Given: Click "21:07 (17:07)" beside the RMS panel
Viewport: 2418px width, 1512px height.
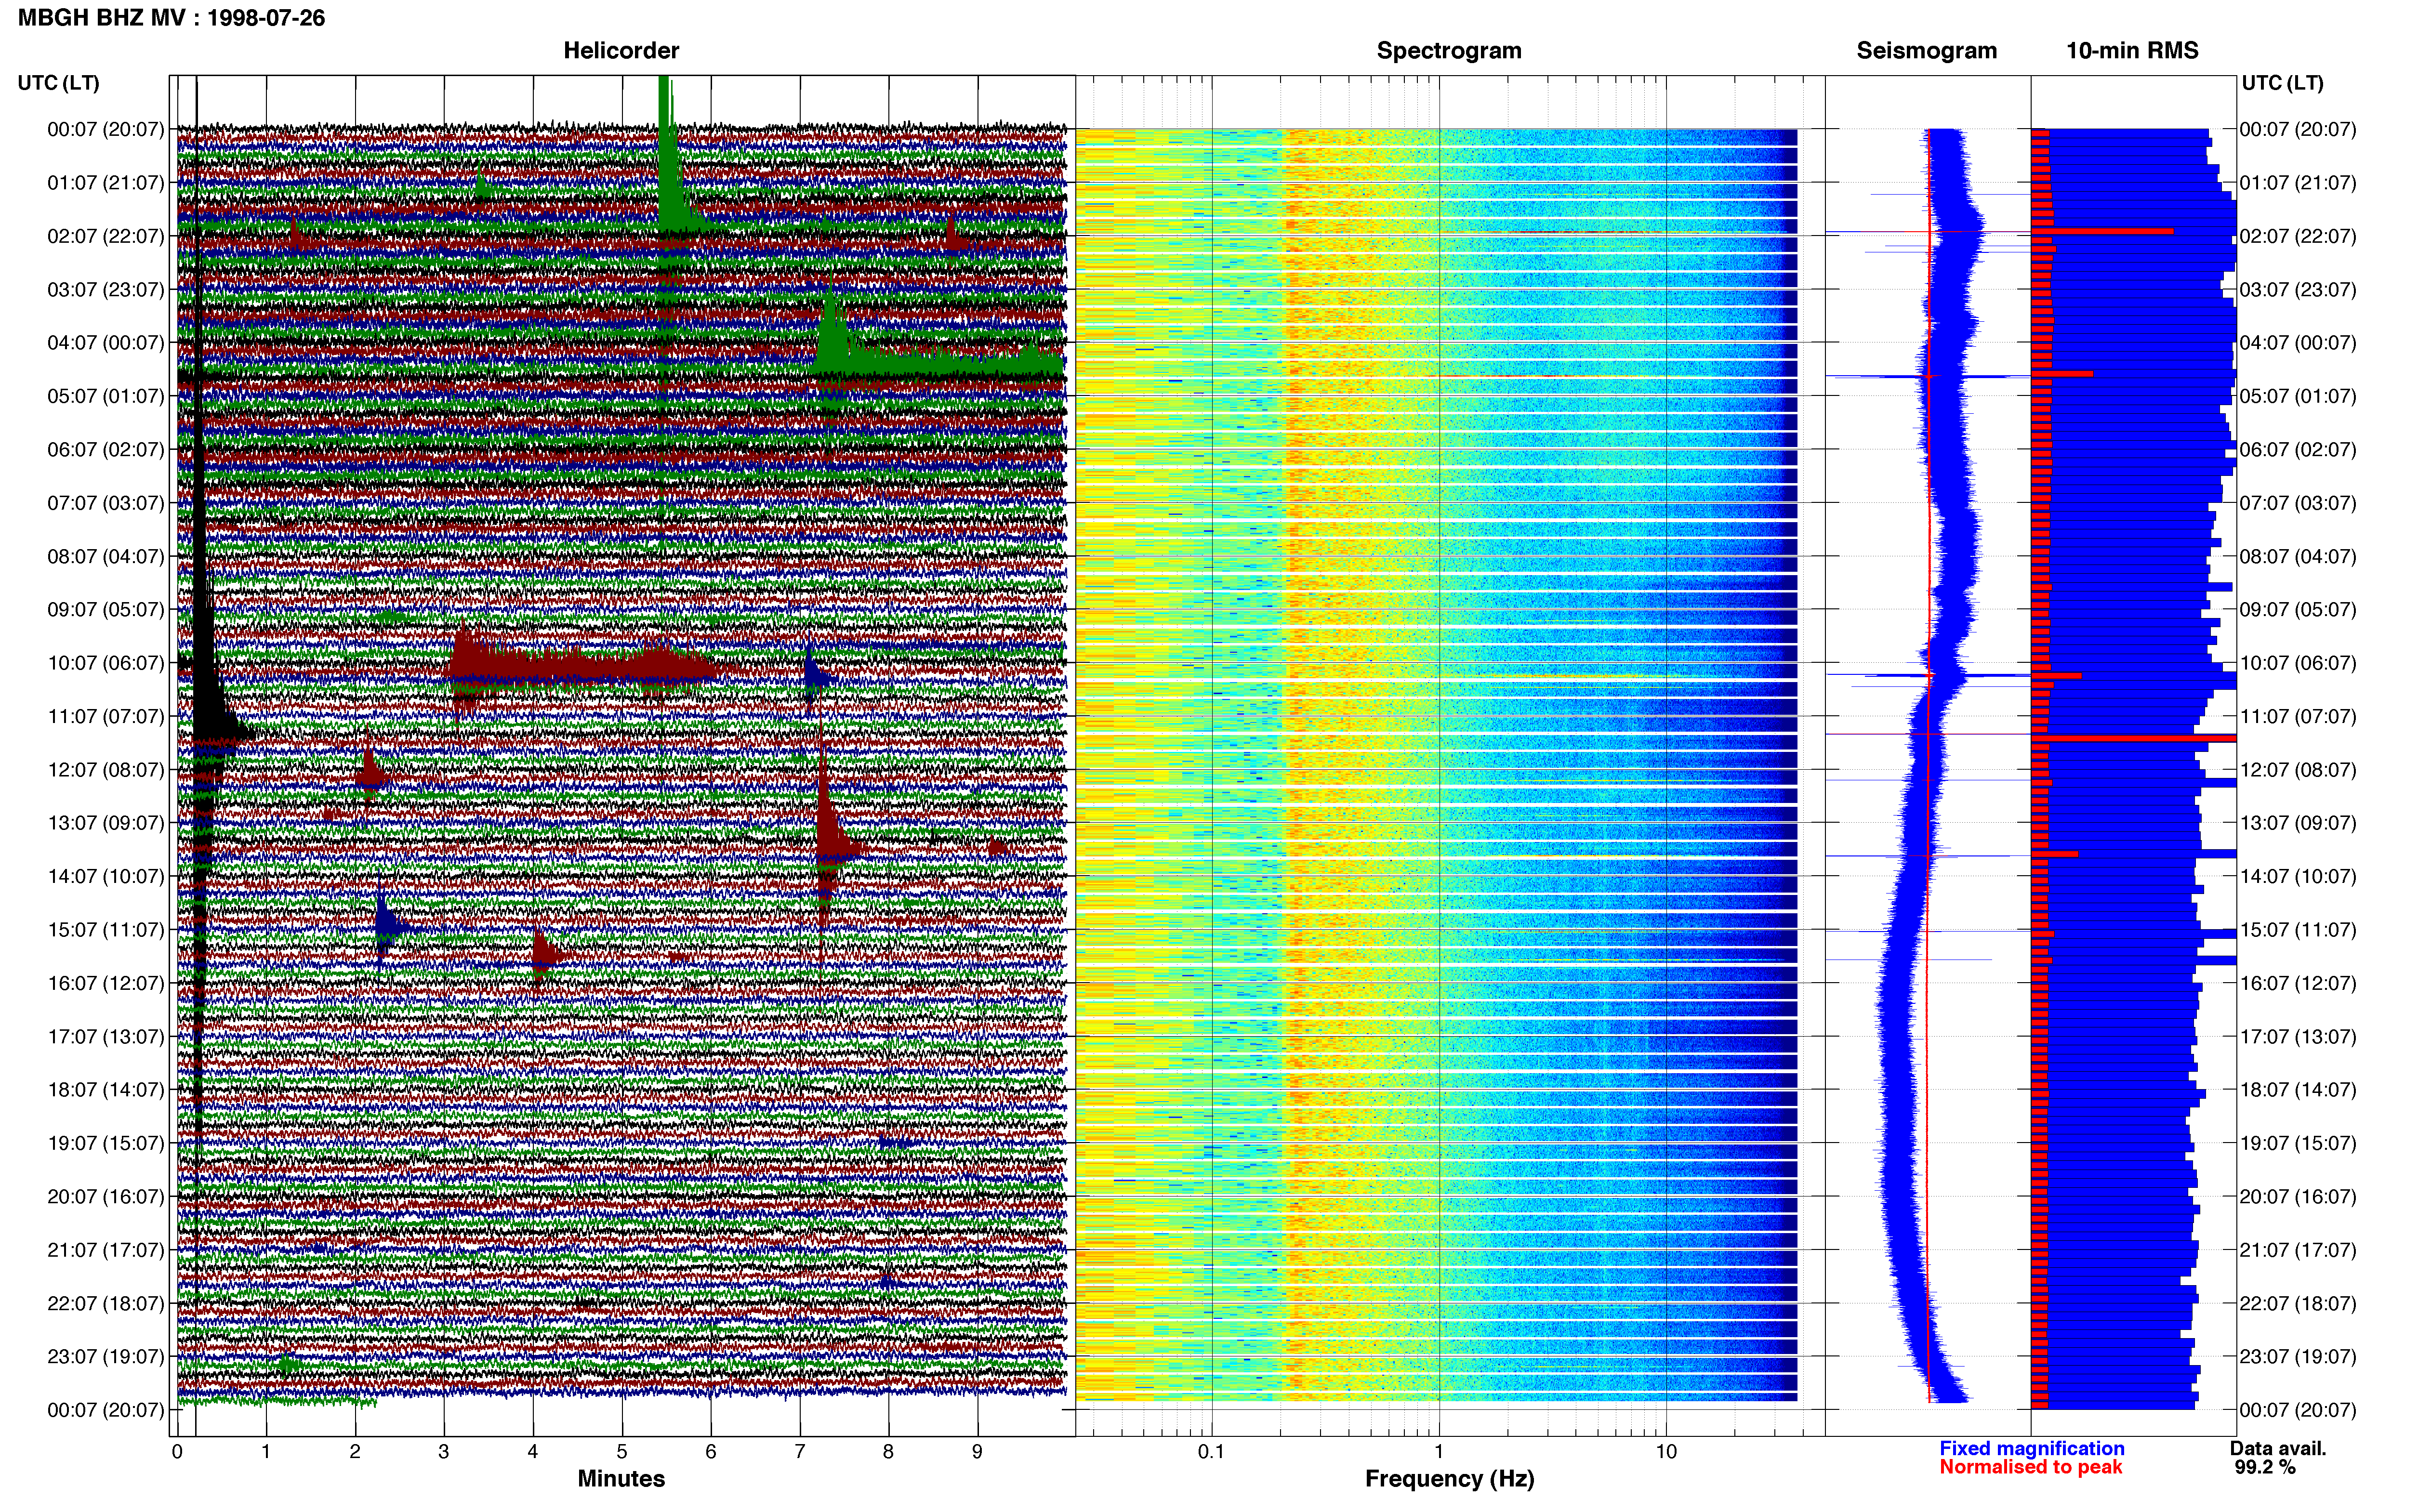Looking at the screenshot, I should click(2298, 1249).
